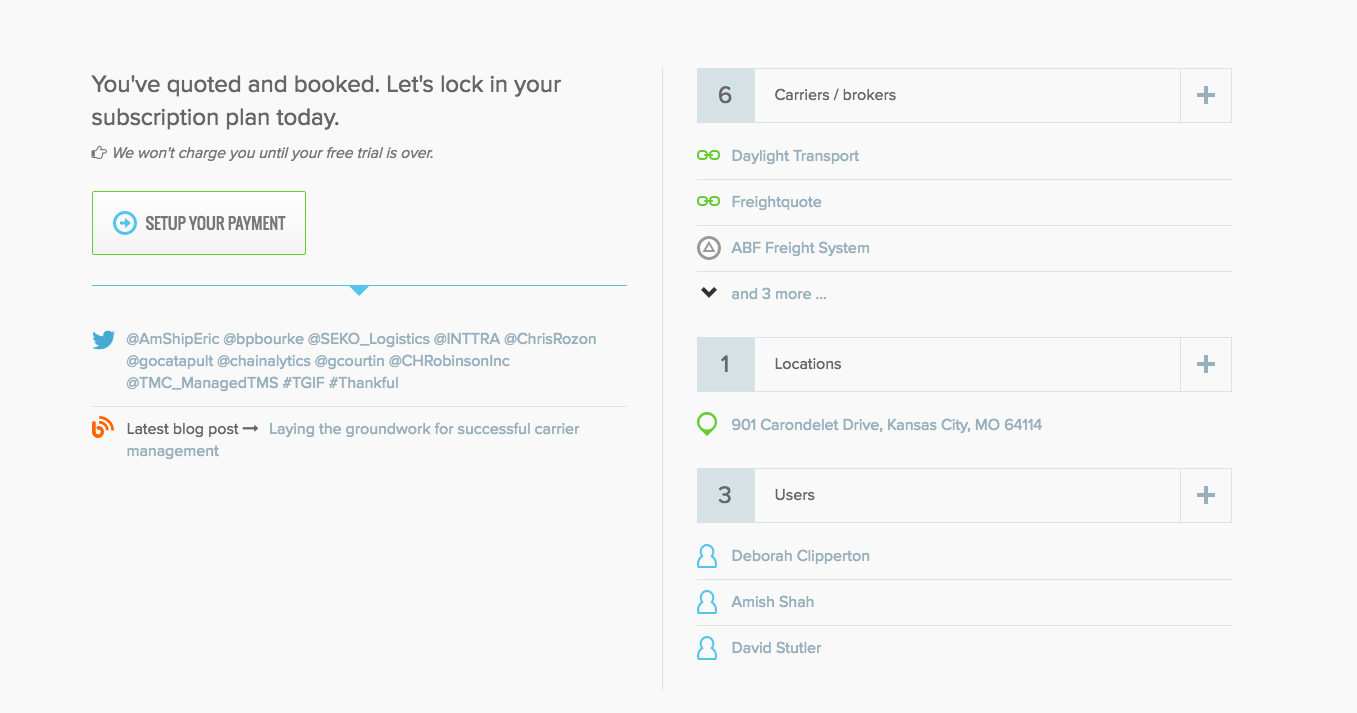Image resolution: width=1357 pixels, height=713 pixels.
Task: Open @AmShipEric Twitter mention
Action: [x=173, y=339]
